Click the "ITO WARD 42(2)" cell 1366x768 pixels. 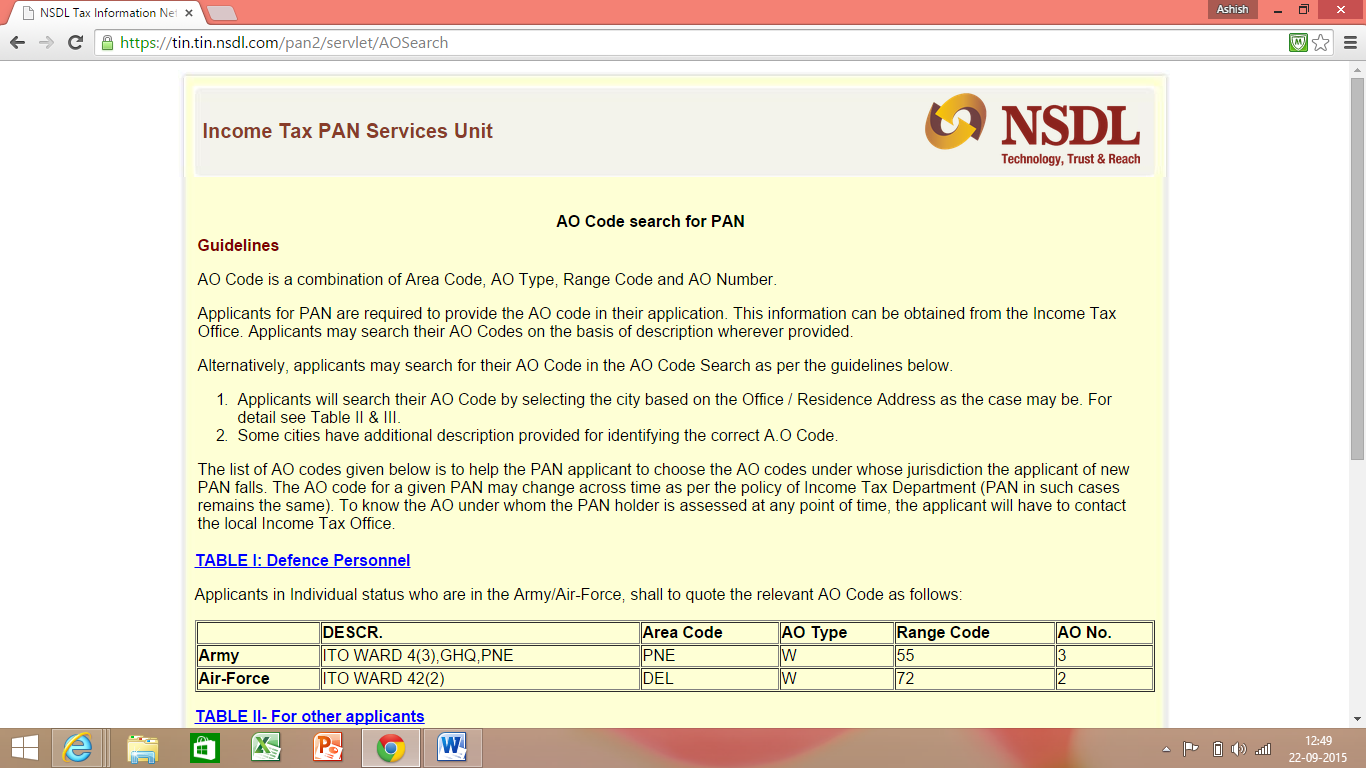tap(480, 679)
